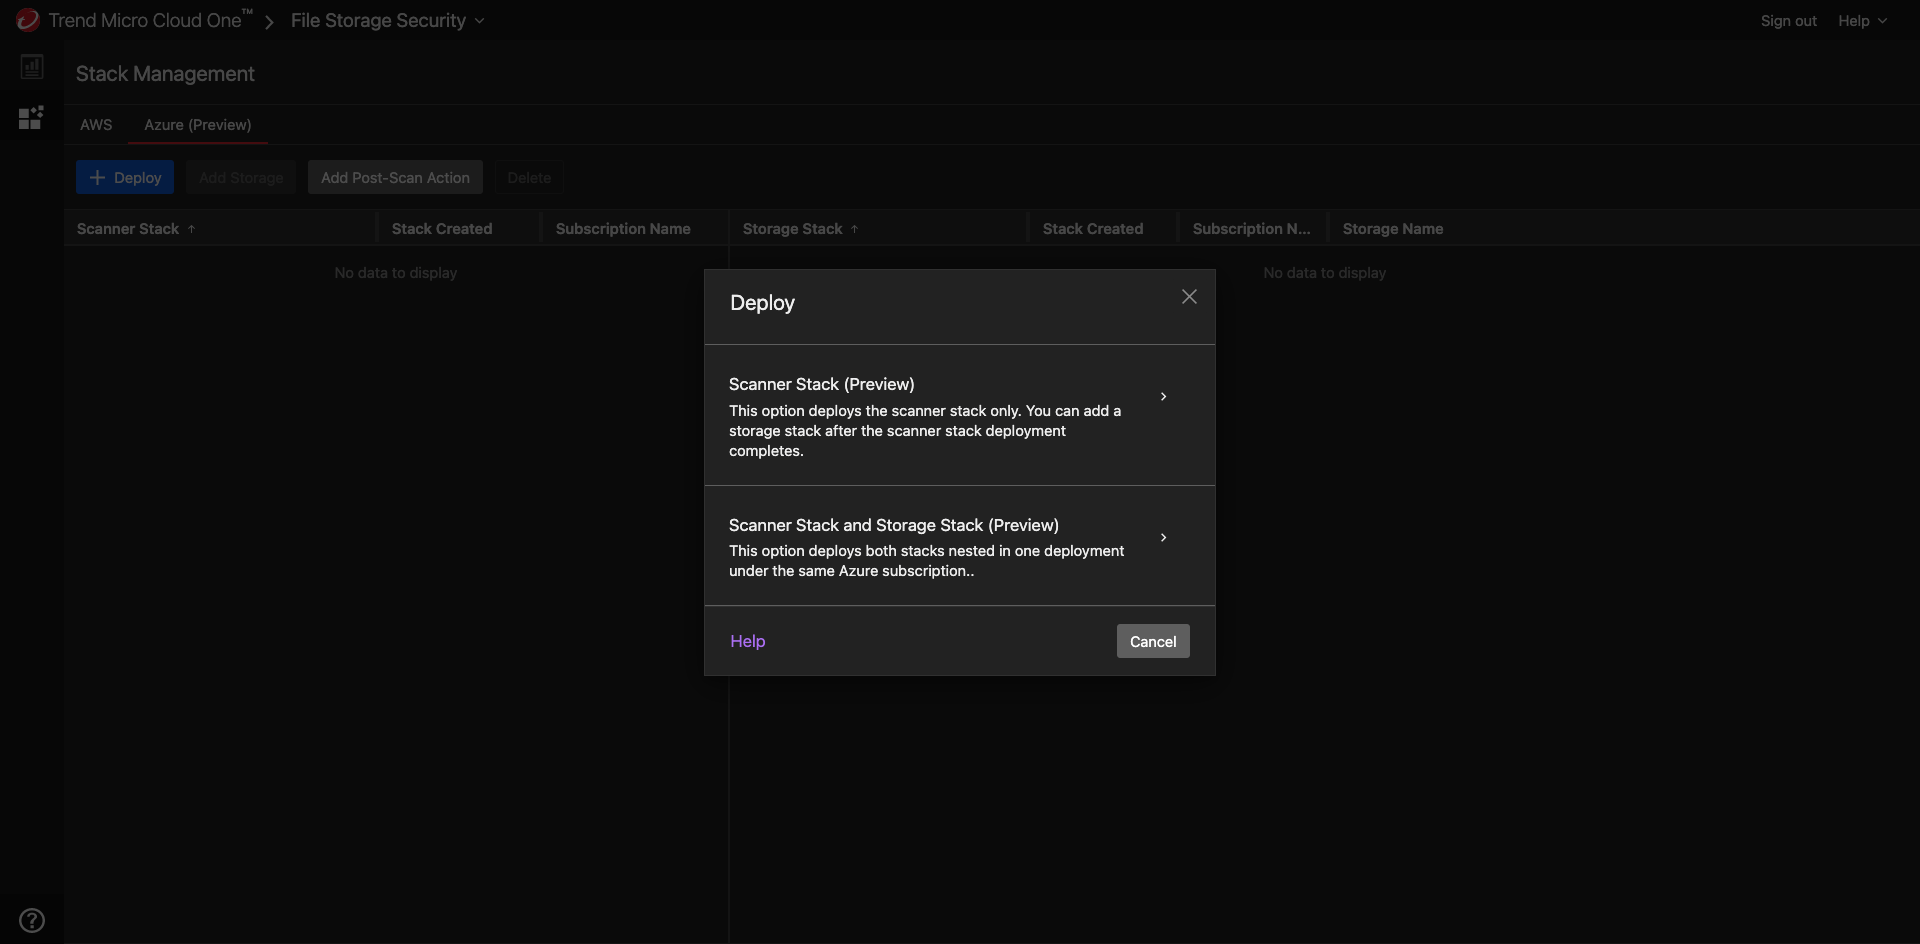Screen dimensions: 1920x944
Task: Open the dashboard chart icon in sidebar
Action: pos(32,67)
